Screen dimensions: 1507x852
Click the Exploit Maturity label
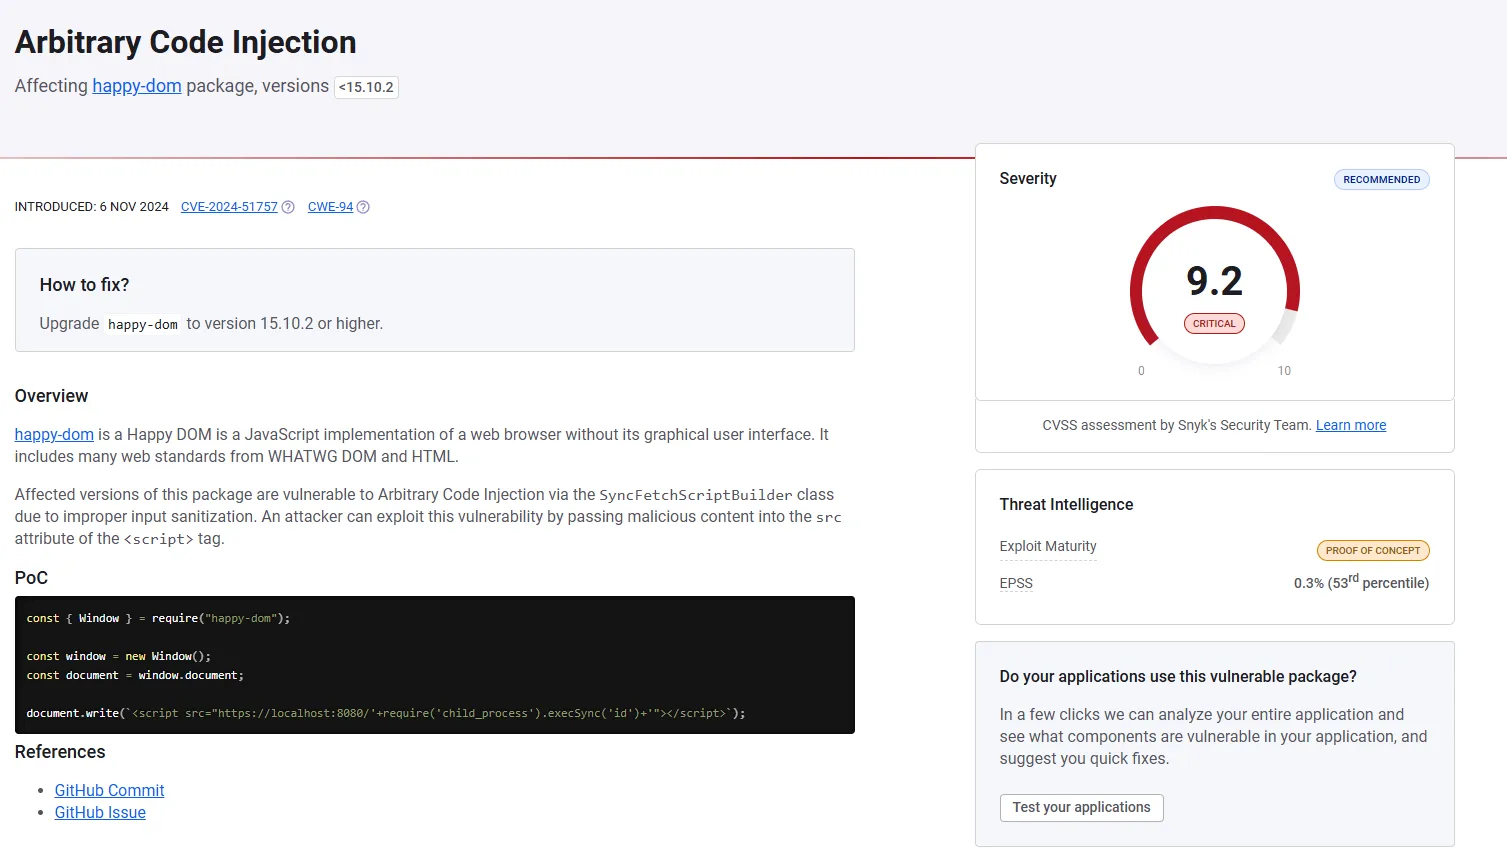(1048, 546)
